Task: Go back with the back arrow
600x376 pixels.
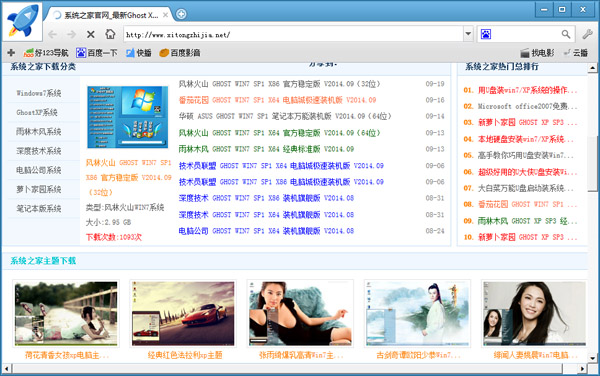Action: [52, 34]
